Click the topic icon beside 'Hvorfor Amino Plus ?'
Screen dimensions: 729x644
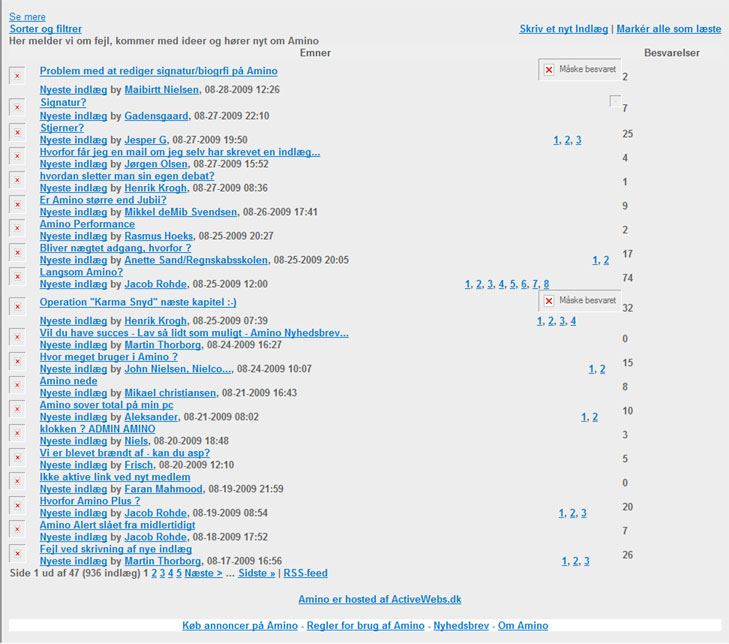(x=17, y=505)
